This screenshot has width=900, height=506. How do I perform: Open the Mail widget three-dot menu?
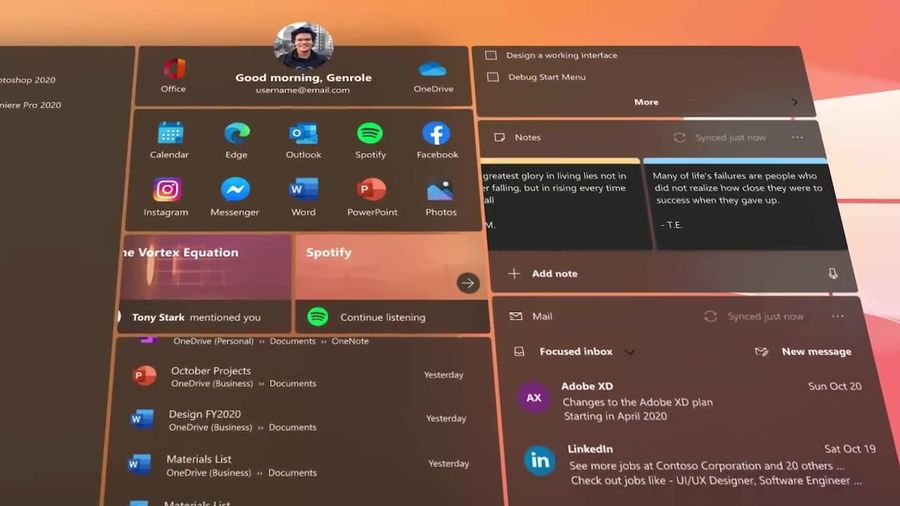click(837, 317)
